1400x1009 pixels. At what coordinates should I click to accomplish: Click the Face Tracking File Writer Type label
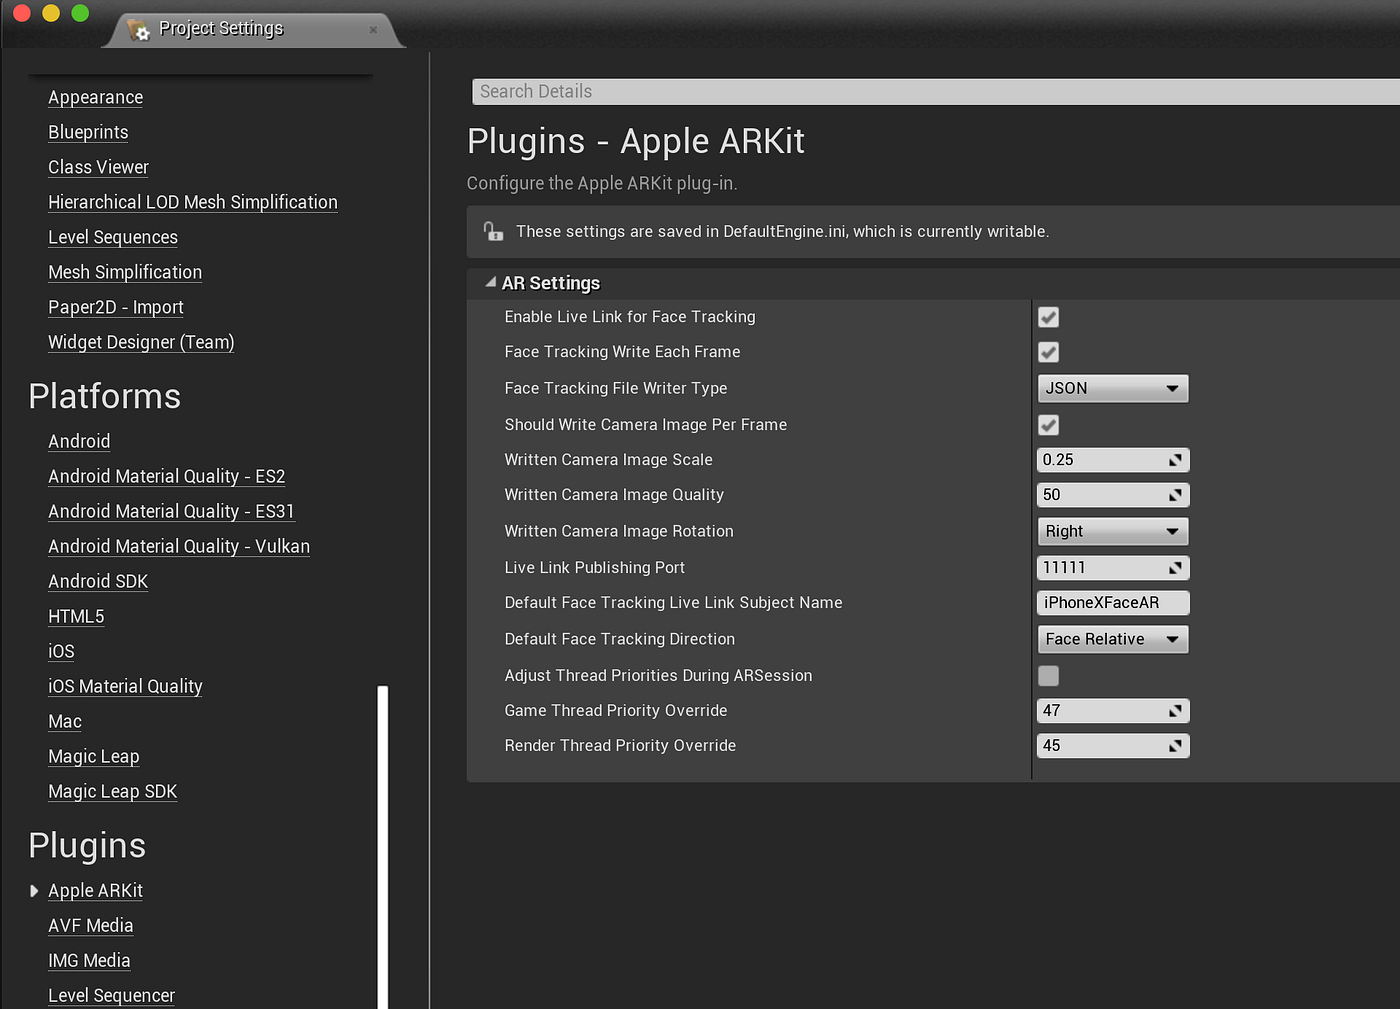point(616,388)
